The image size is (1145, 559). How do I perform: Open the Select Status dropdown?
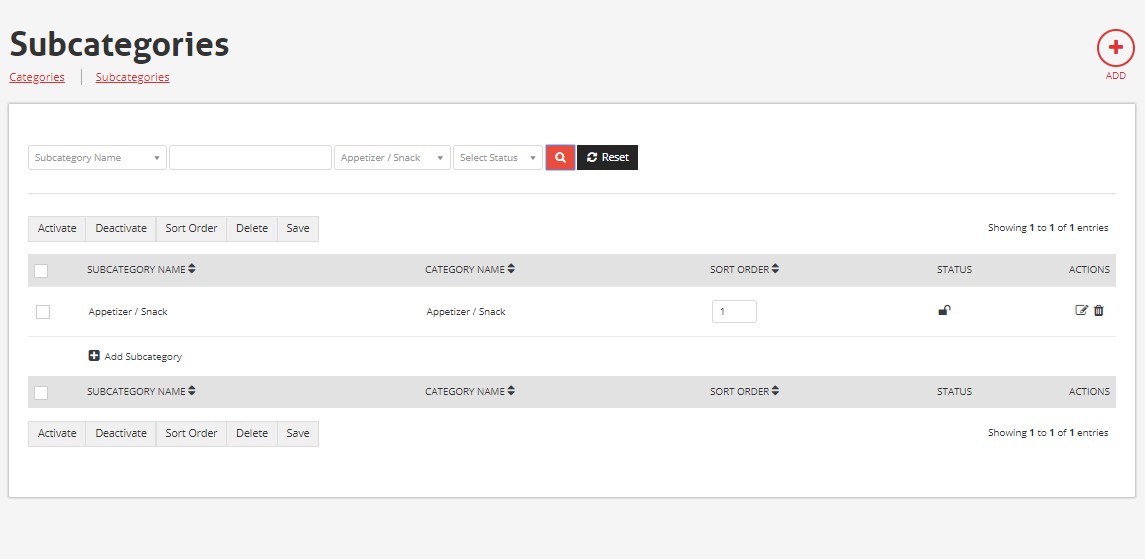tap(498, 158)
